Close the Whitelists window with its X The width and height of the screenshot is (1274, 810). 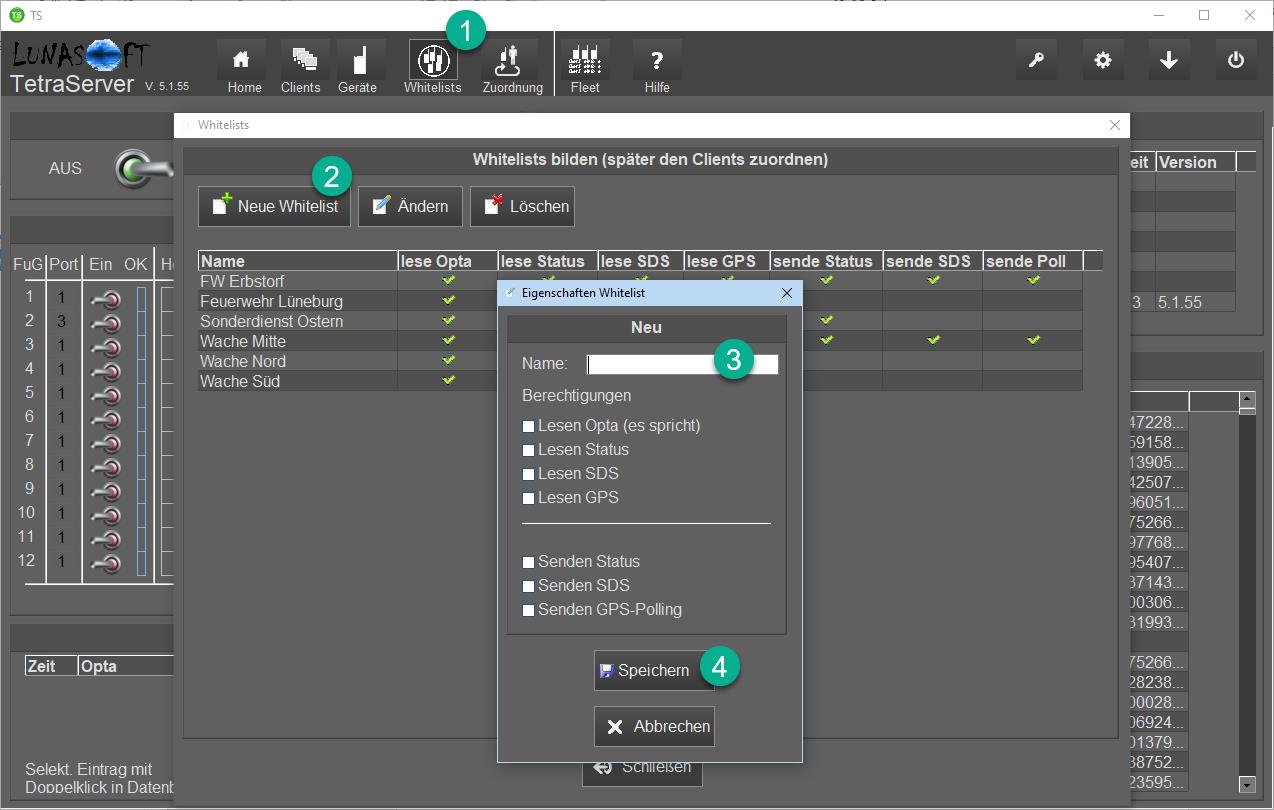1115,125
